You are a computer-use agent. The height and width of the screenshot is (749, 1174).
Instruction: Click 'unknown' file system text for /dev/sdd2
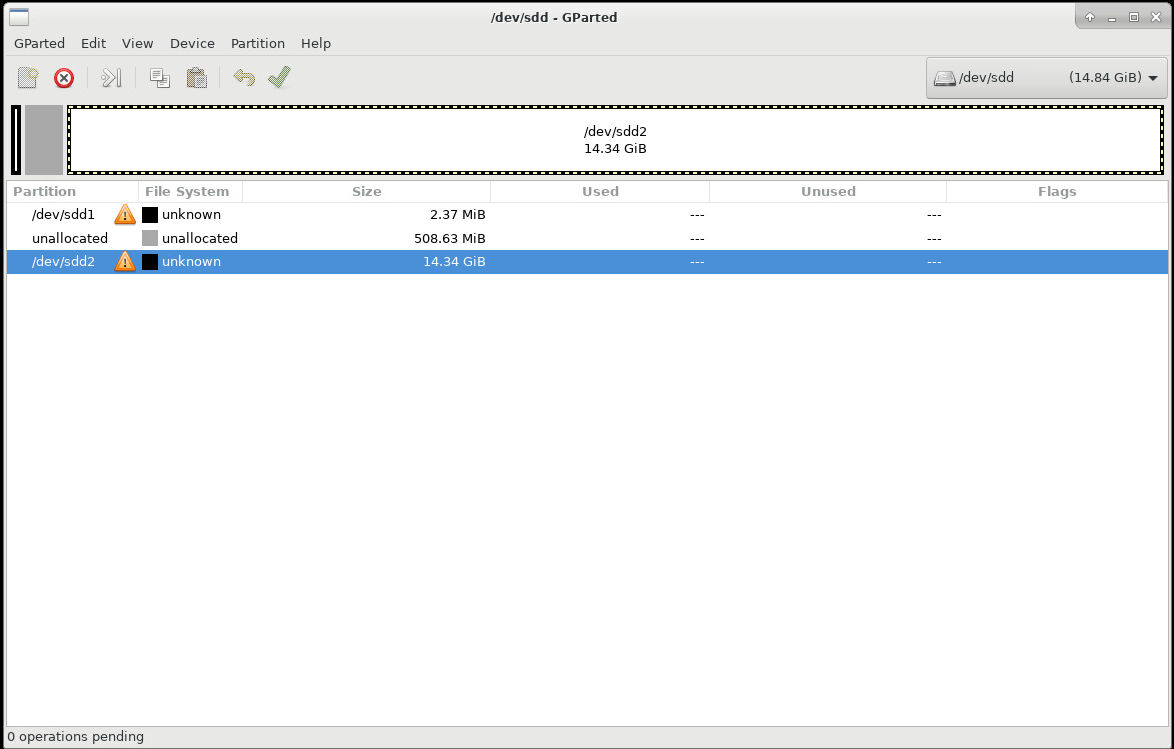coord(191,261)
